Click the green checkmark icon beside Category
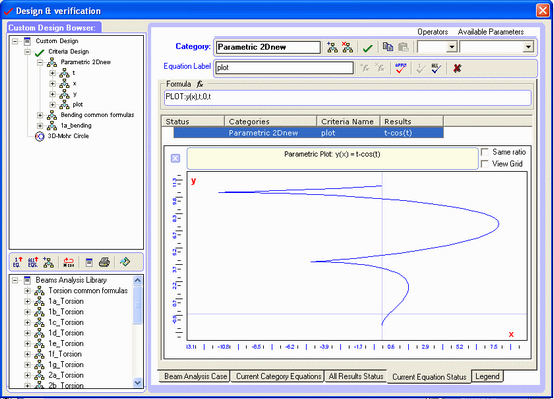The width and height of the screenshot is (554, 399). (368, 48)
